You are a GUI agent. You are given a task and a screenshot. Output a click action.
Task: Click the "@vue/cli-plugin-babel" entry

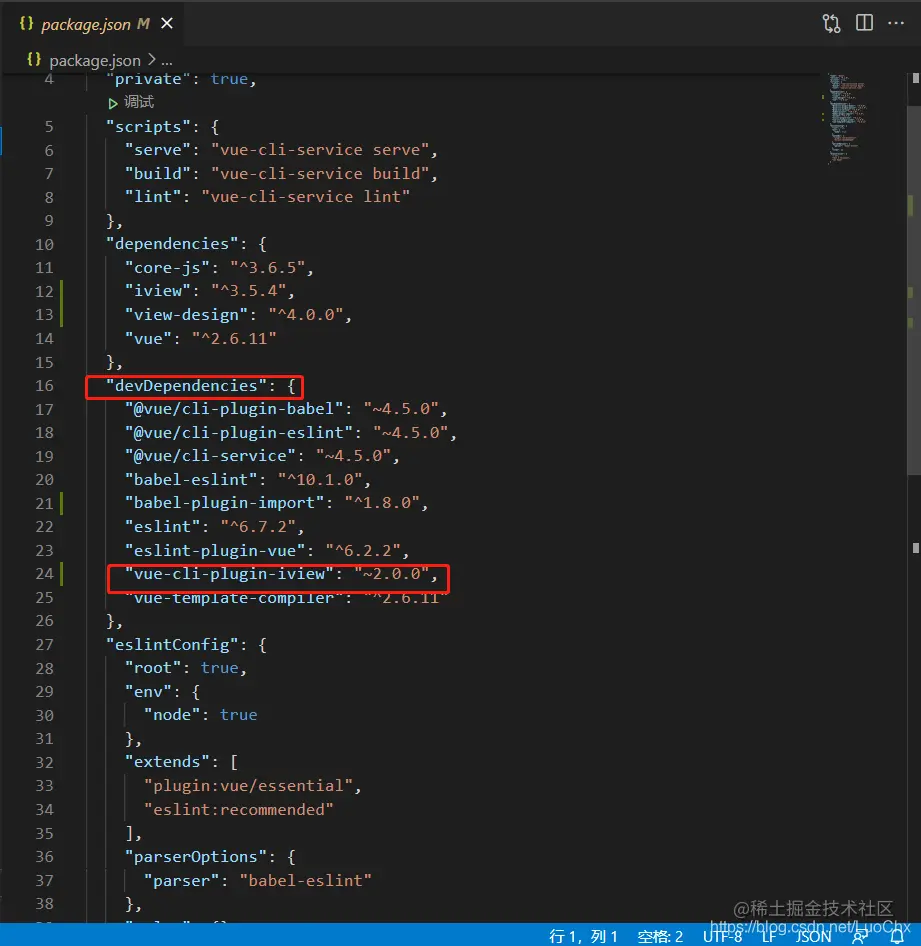click(286, 409)
